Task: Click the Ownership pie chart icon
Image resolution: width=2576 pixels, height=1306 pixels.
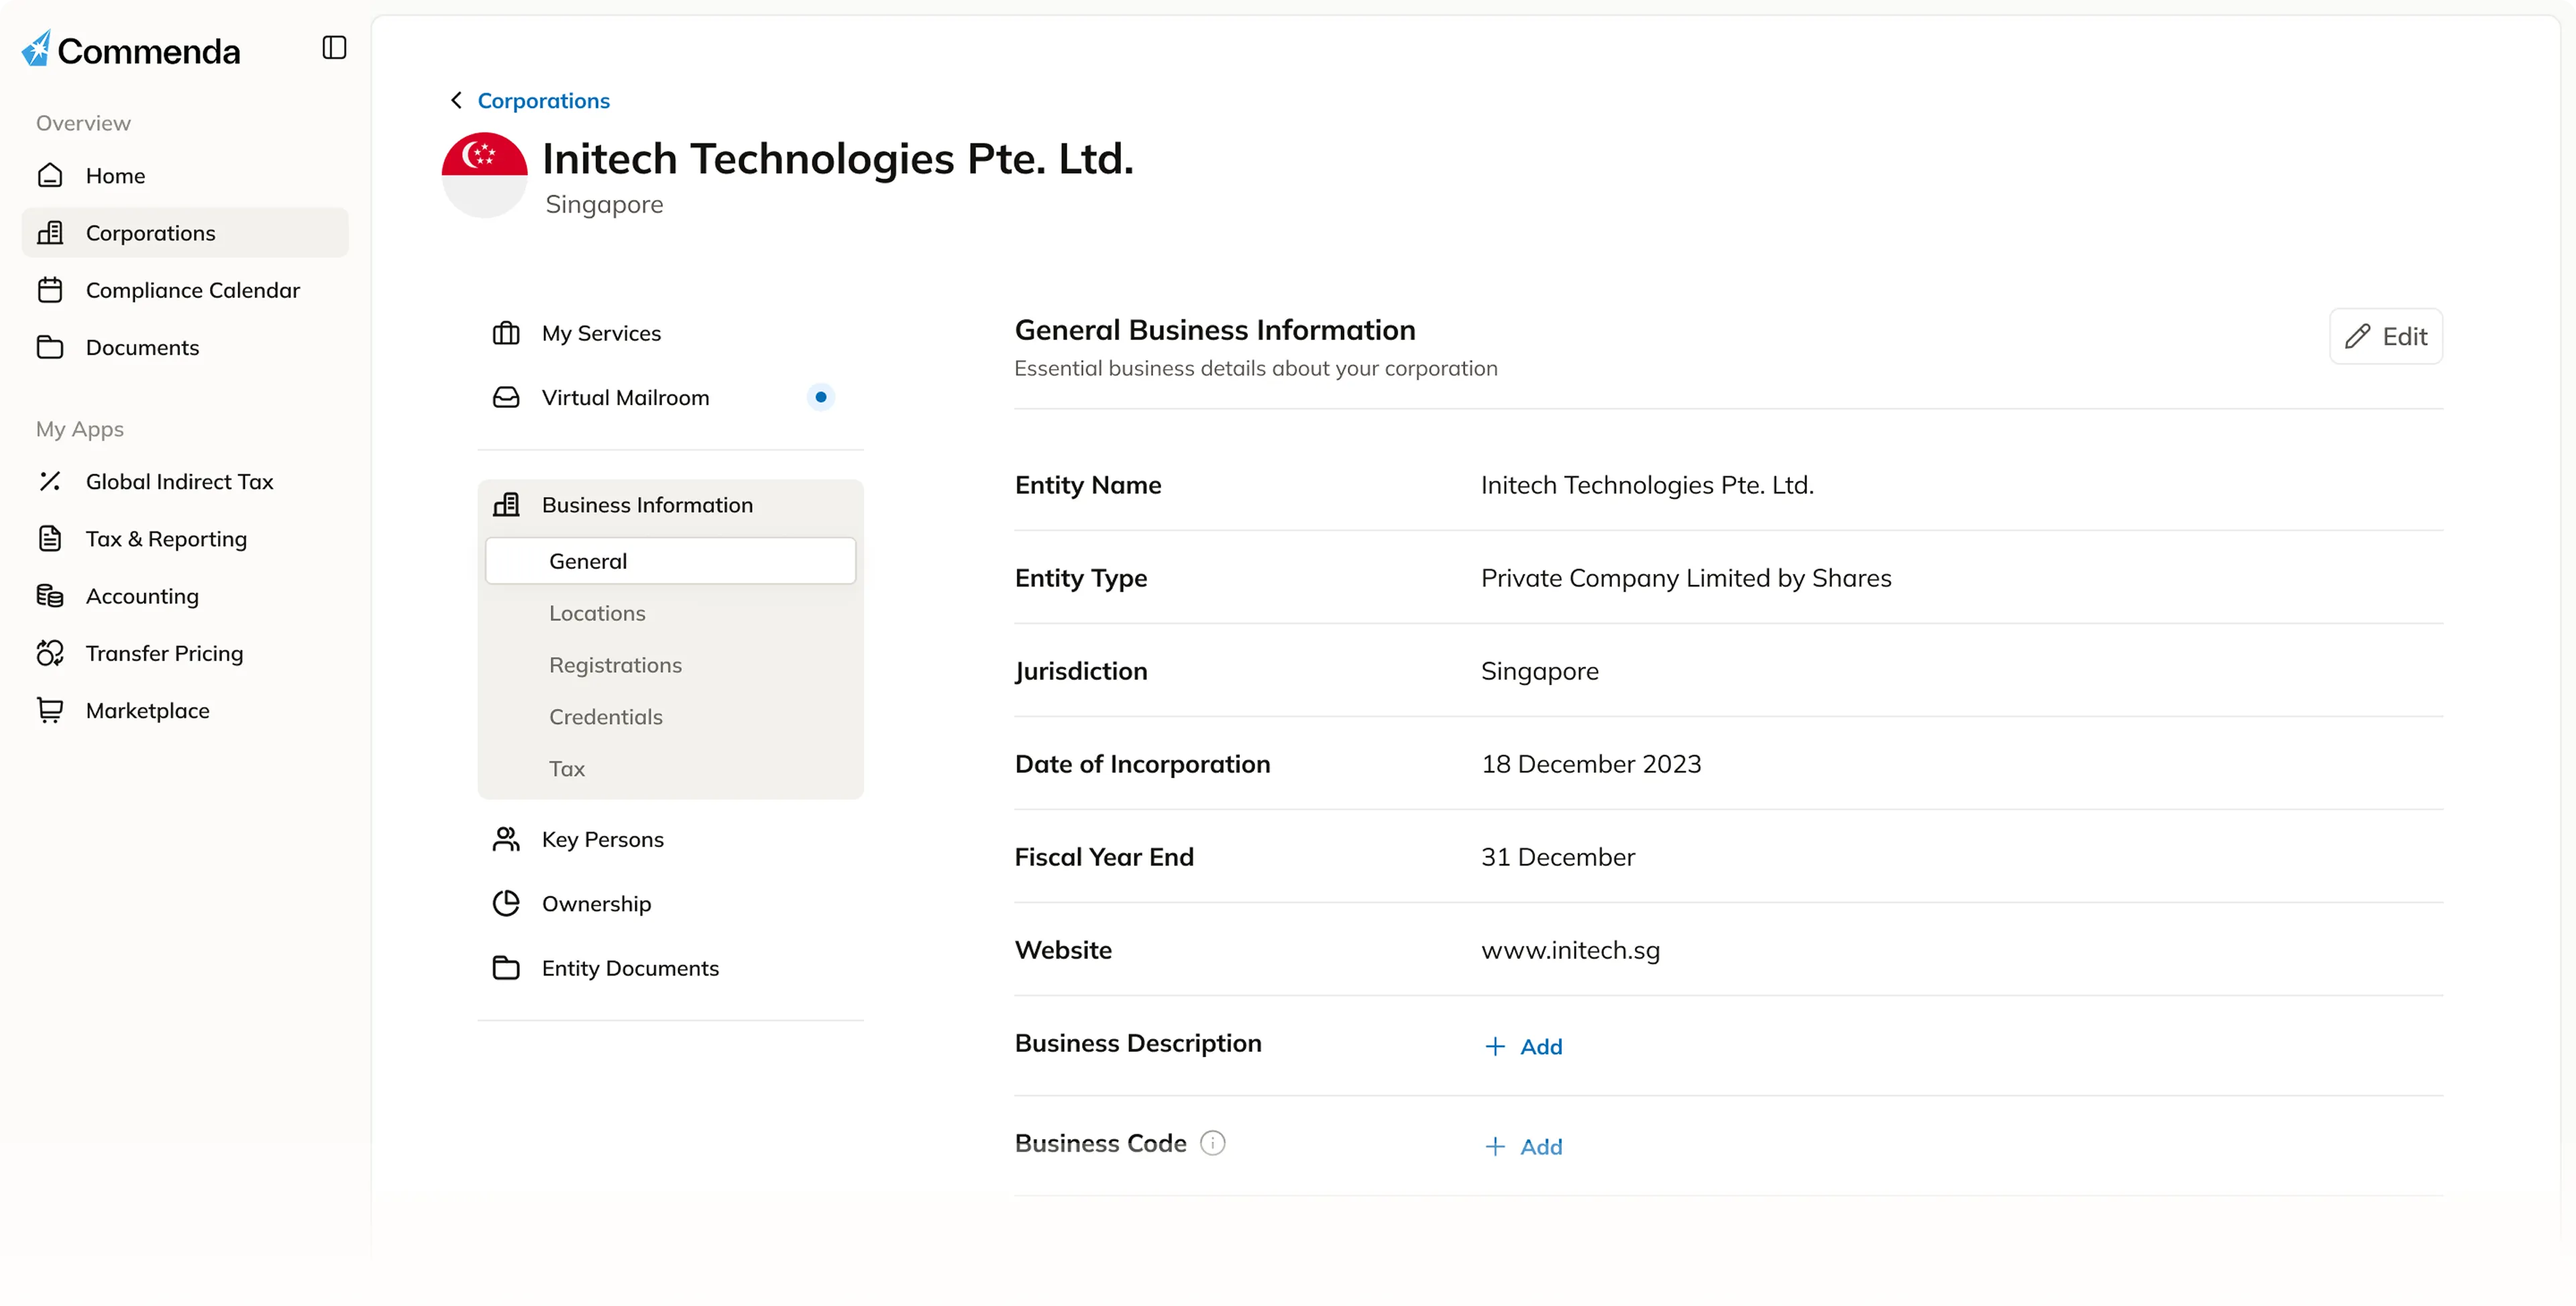Action: [x=506, y=903]
